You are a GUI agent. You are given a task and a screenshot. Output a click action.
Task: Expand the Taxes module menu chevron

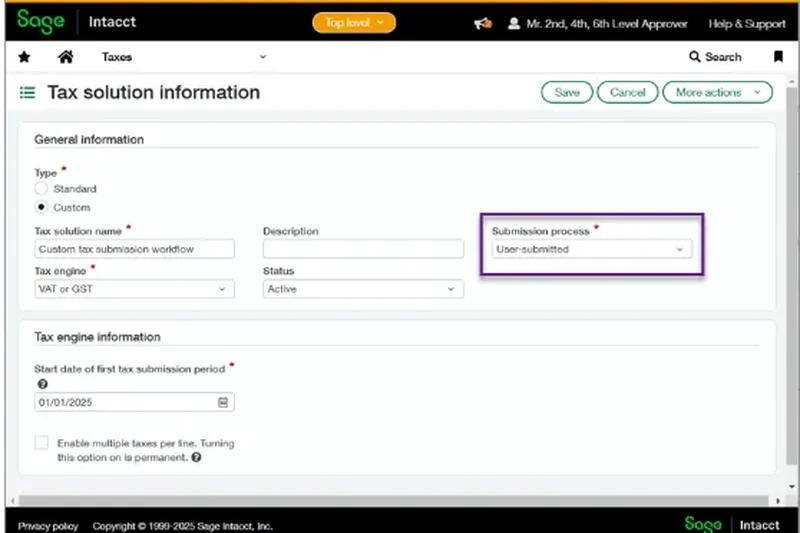(x=263, y=57)
